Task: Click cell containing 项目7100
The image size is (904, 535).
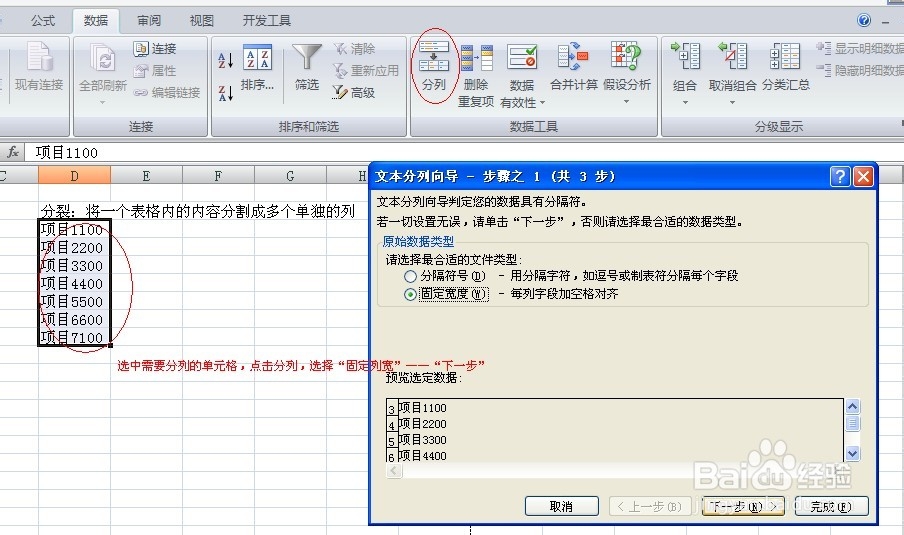Action: [74, 337]
